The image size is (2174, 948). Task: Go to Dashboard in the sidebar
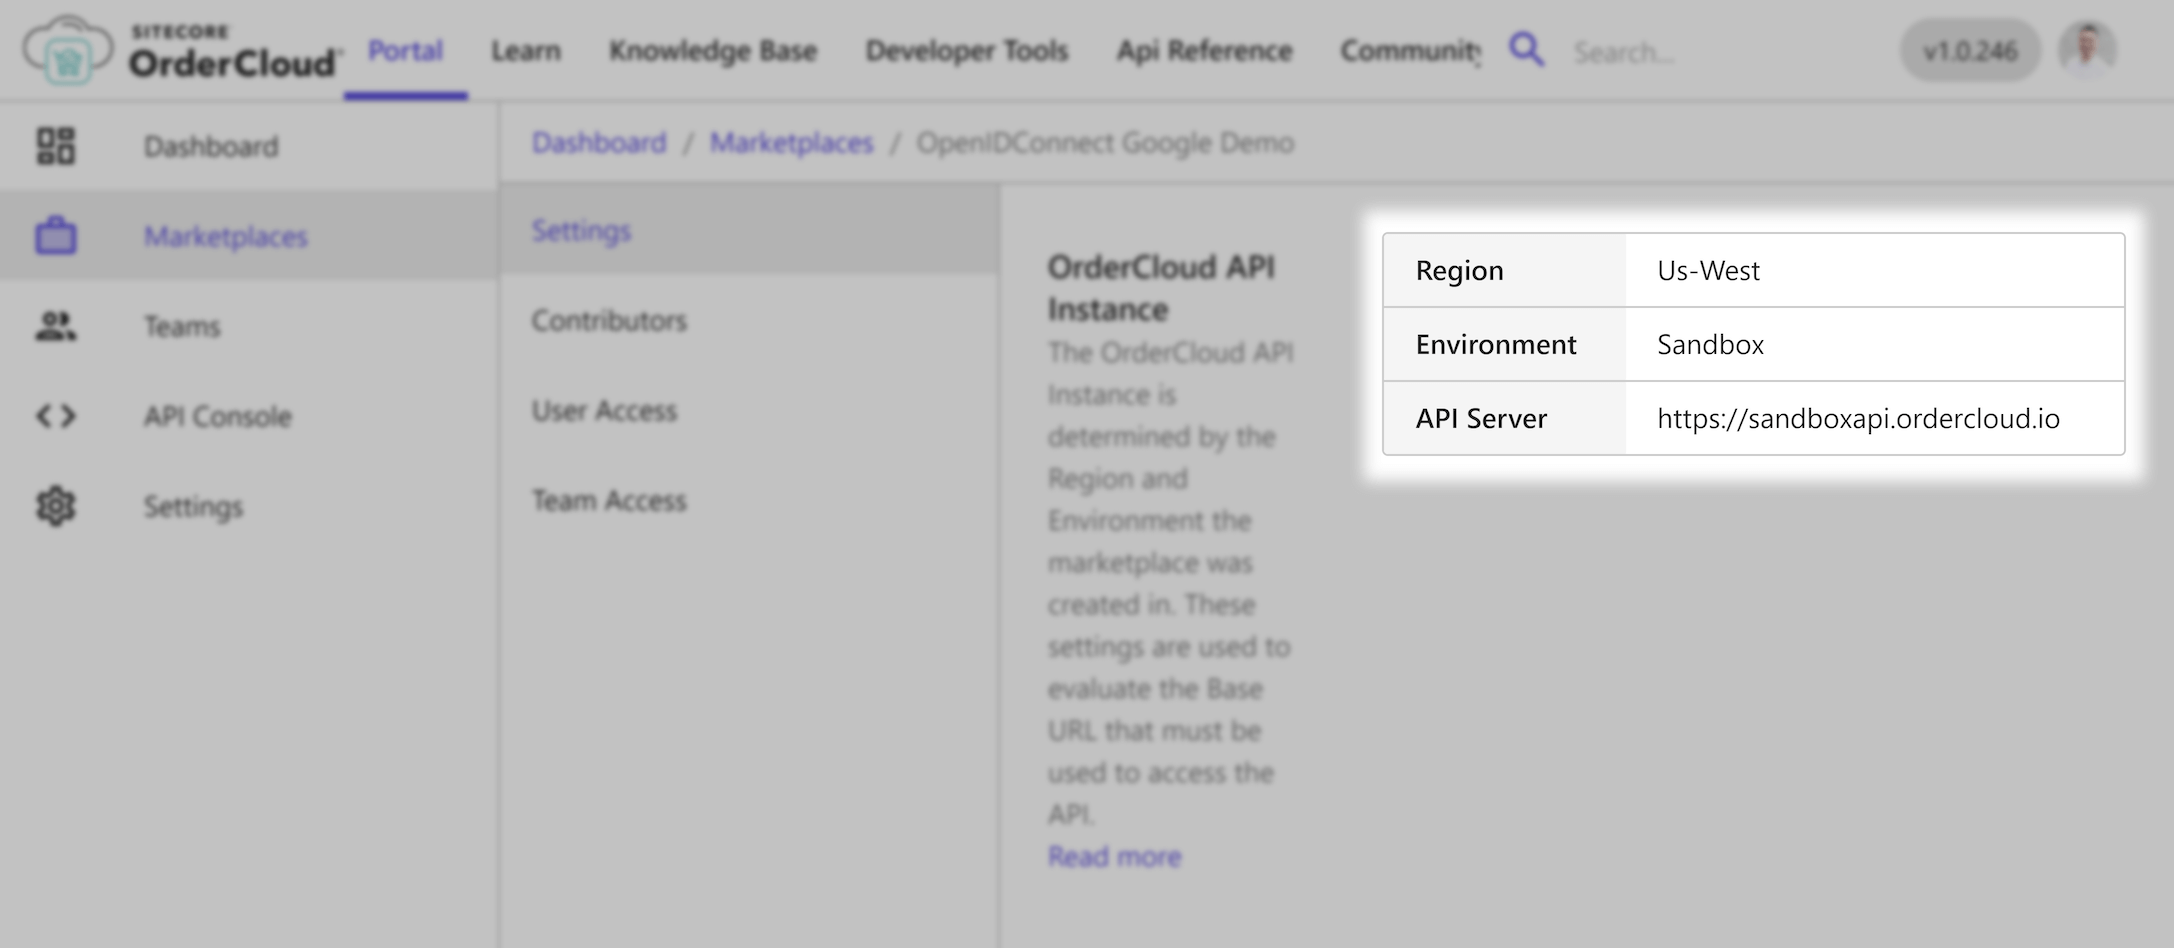(211, 146)
